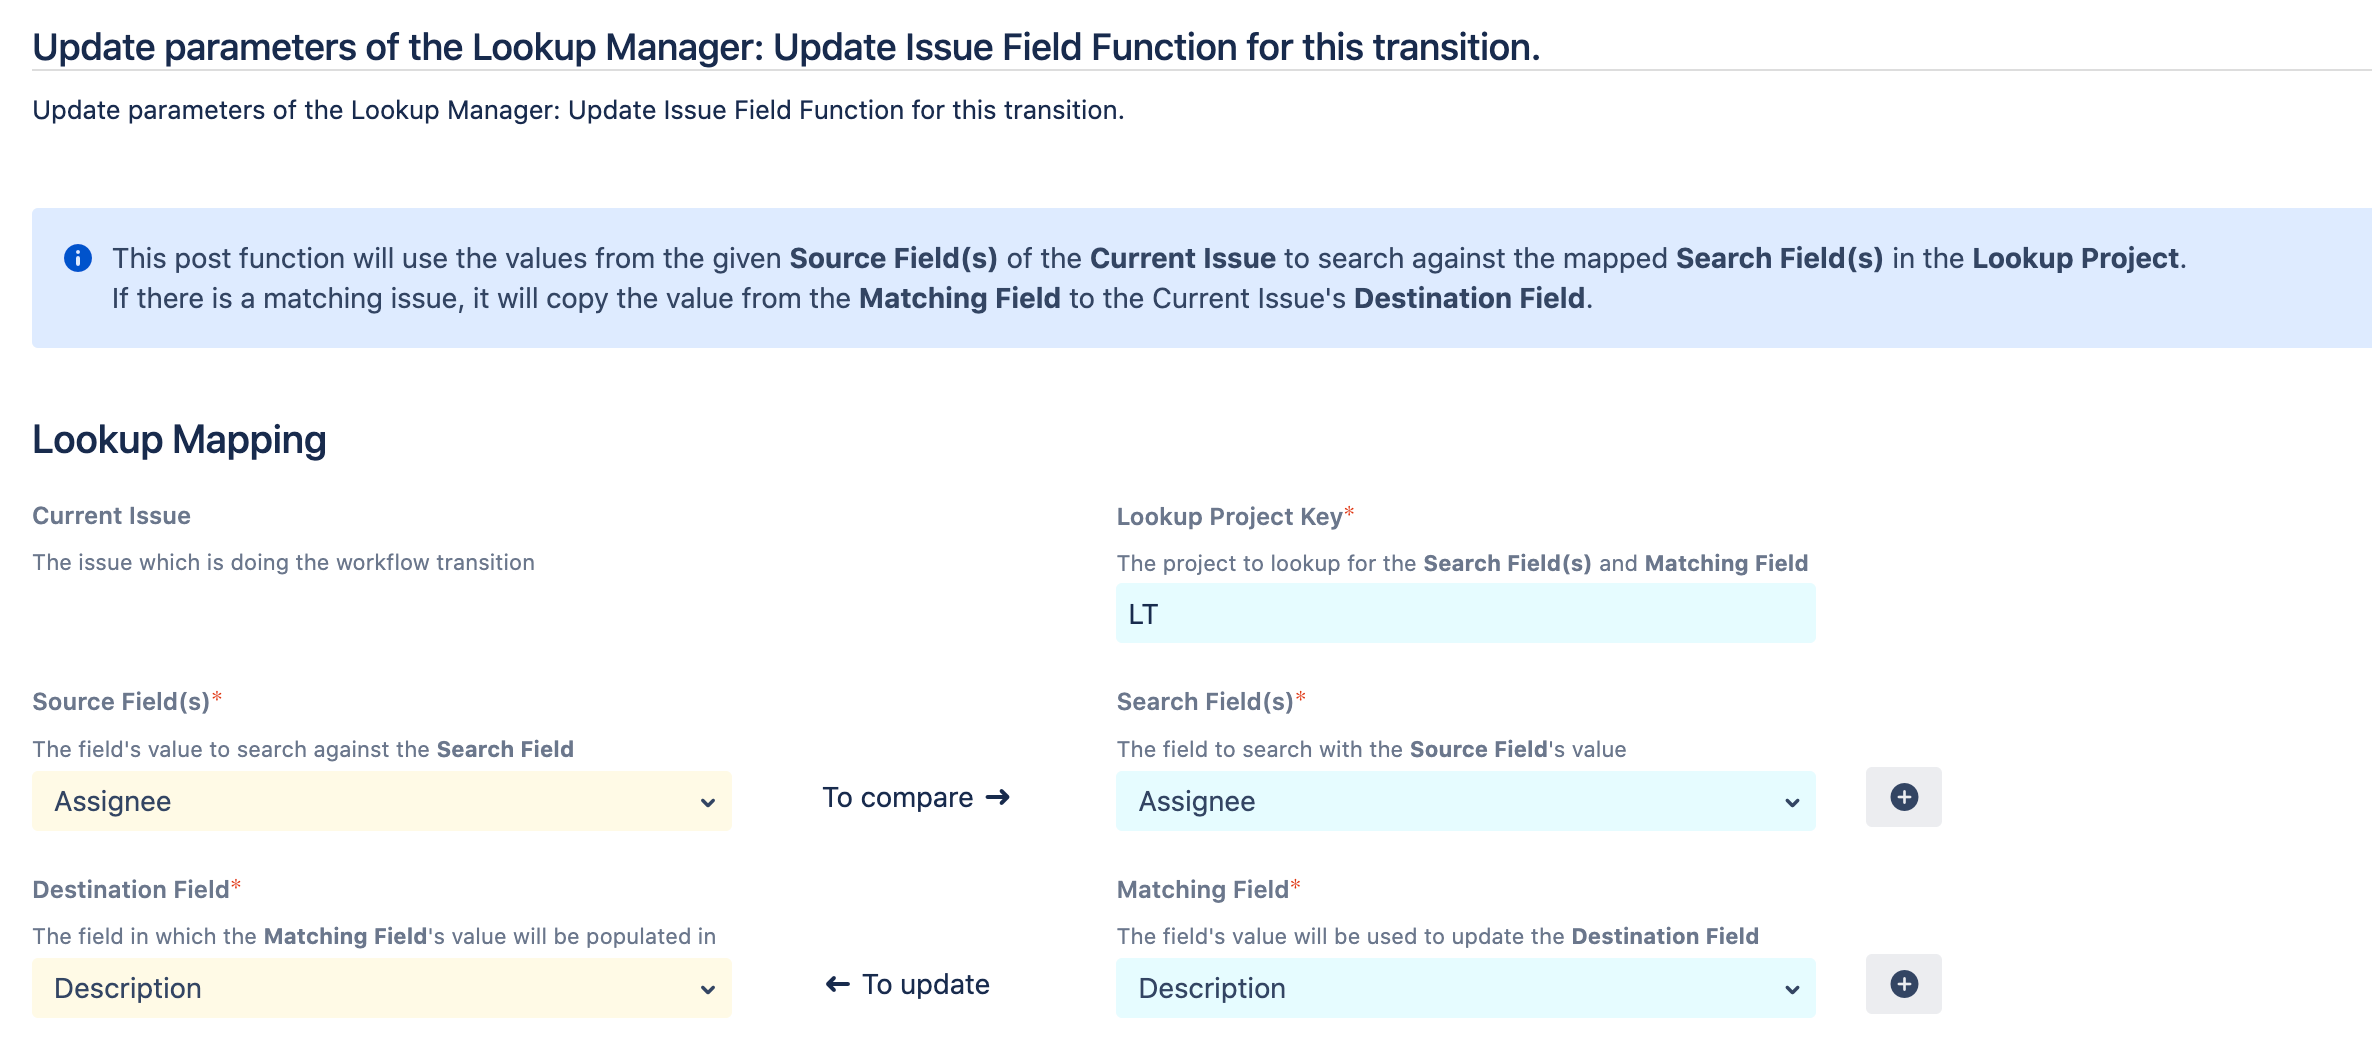This screenshot has height=1054, width=2372.
Task: Expand the Search Field(s) Assignee dropdown
Action: pyautogui.click(x=1465, y=801)
